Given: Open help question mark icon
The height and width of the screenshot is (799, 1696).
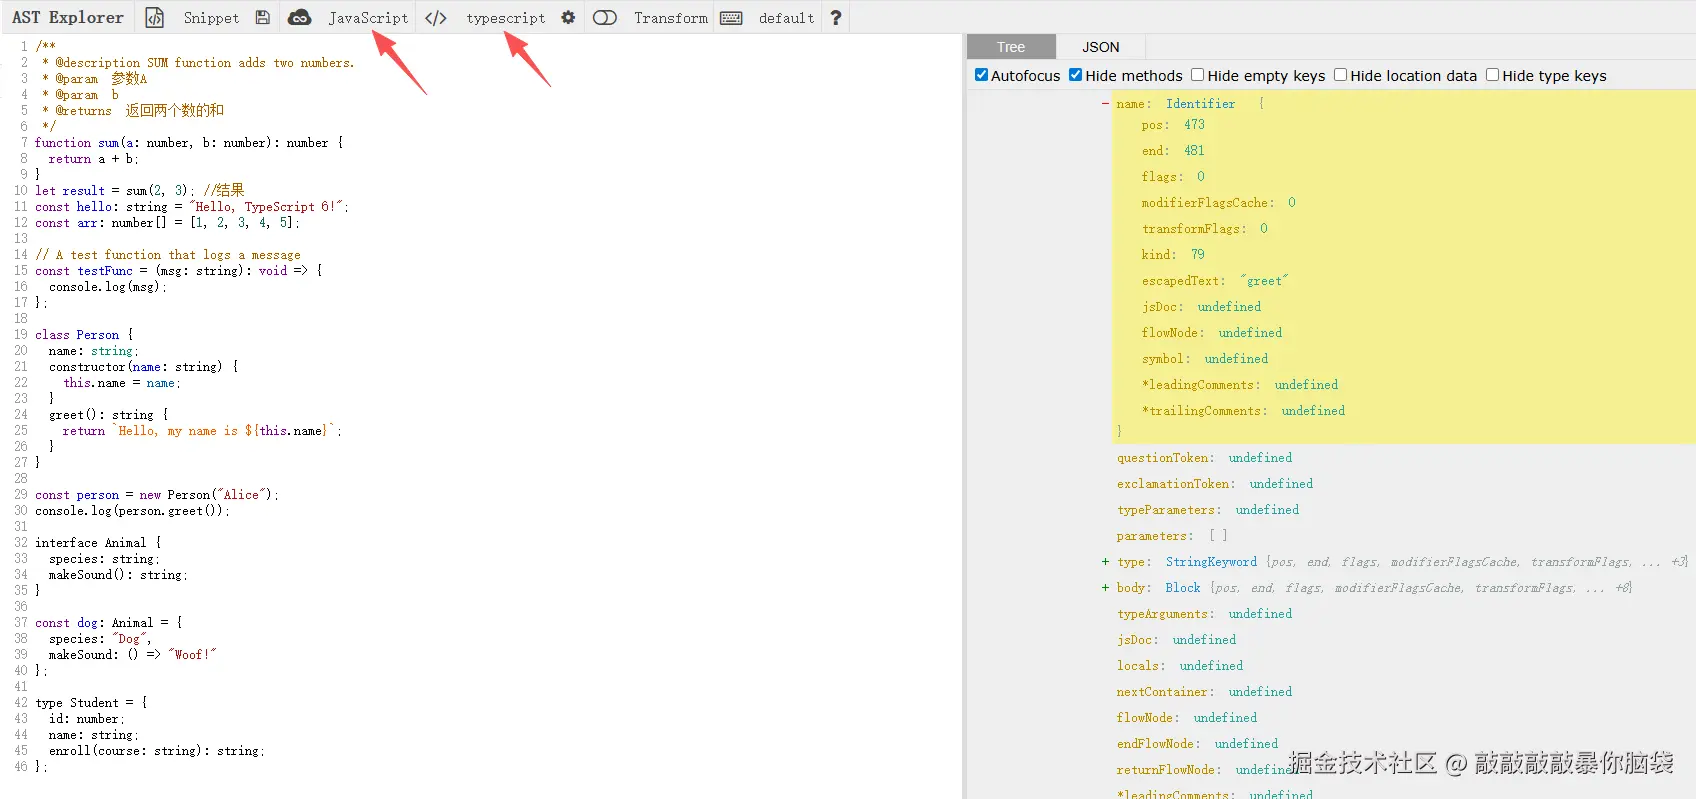Looking at the screenshot, I should coord(836,18).
